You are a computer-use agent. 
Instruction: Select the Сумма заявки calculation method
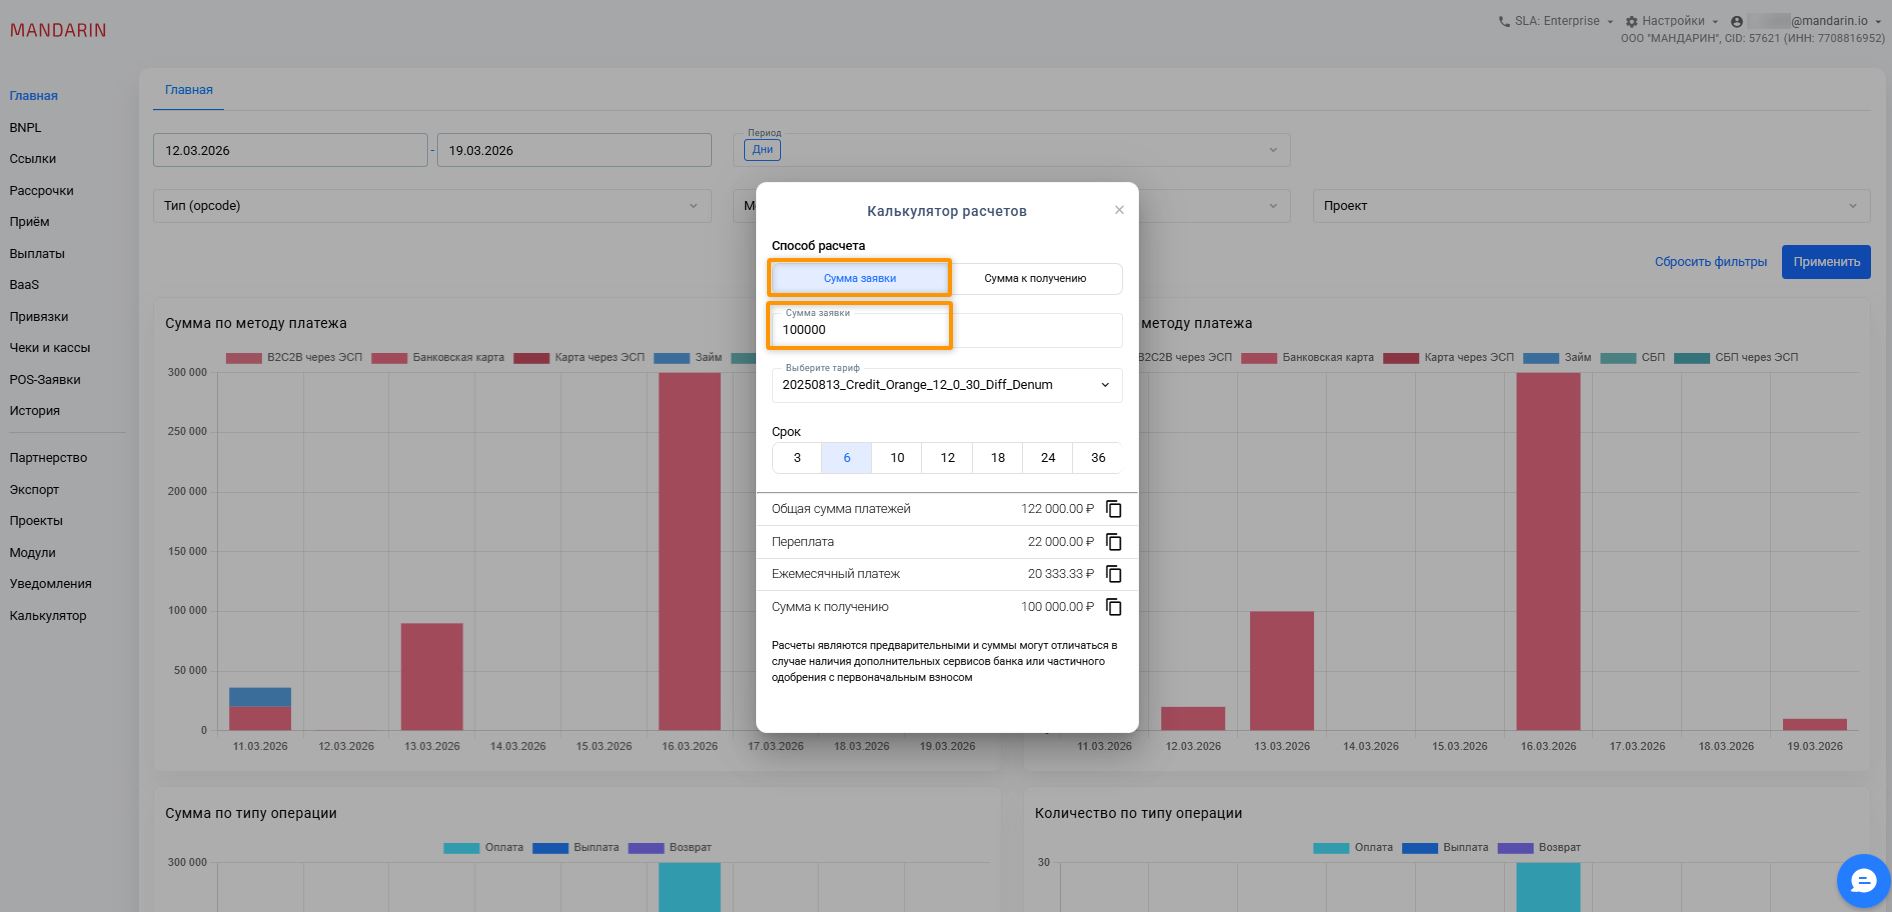point(859,278)
